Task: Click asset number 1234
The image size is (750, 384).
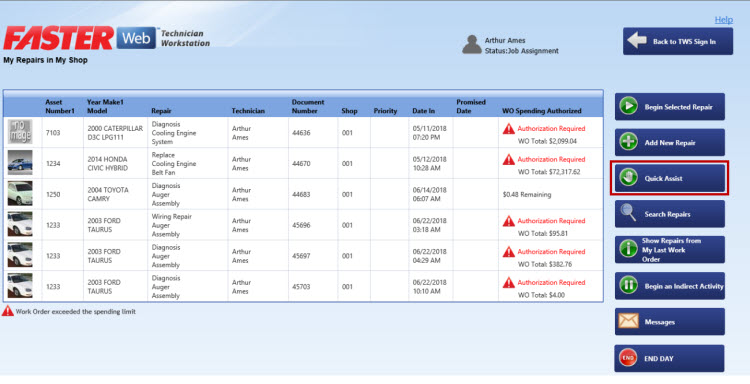Action: tap(53, 164)
